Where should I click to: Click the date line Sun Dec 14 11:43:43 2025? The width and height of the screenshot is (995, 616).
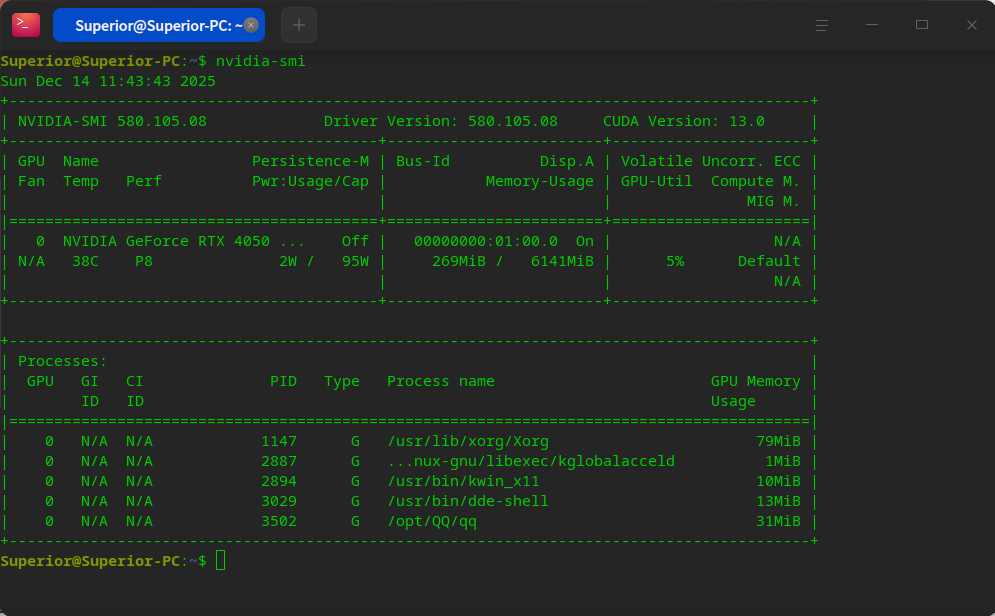pos(108,81)
